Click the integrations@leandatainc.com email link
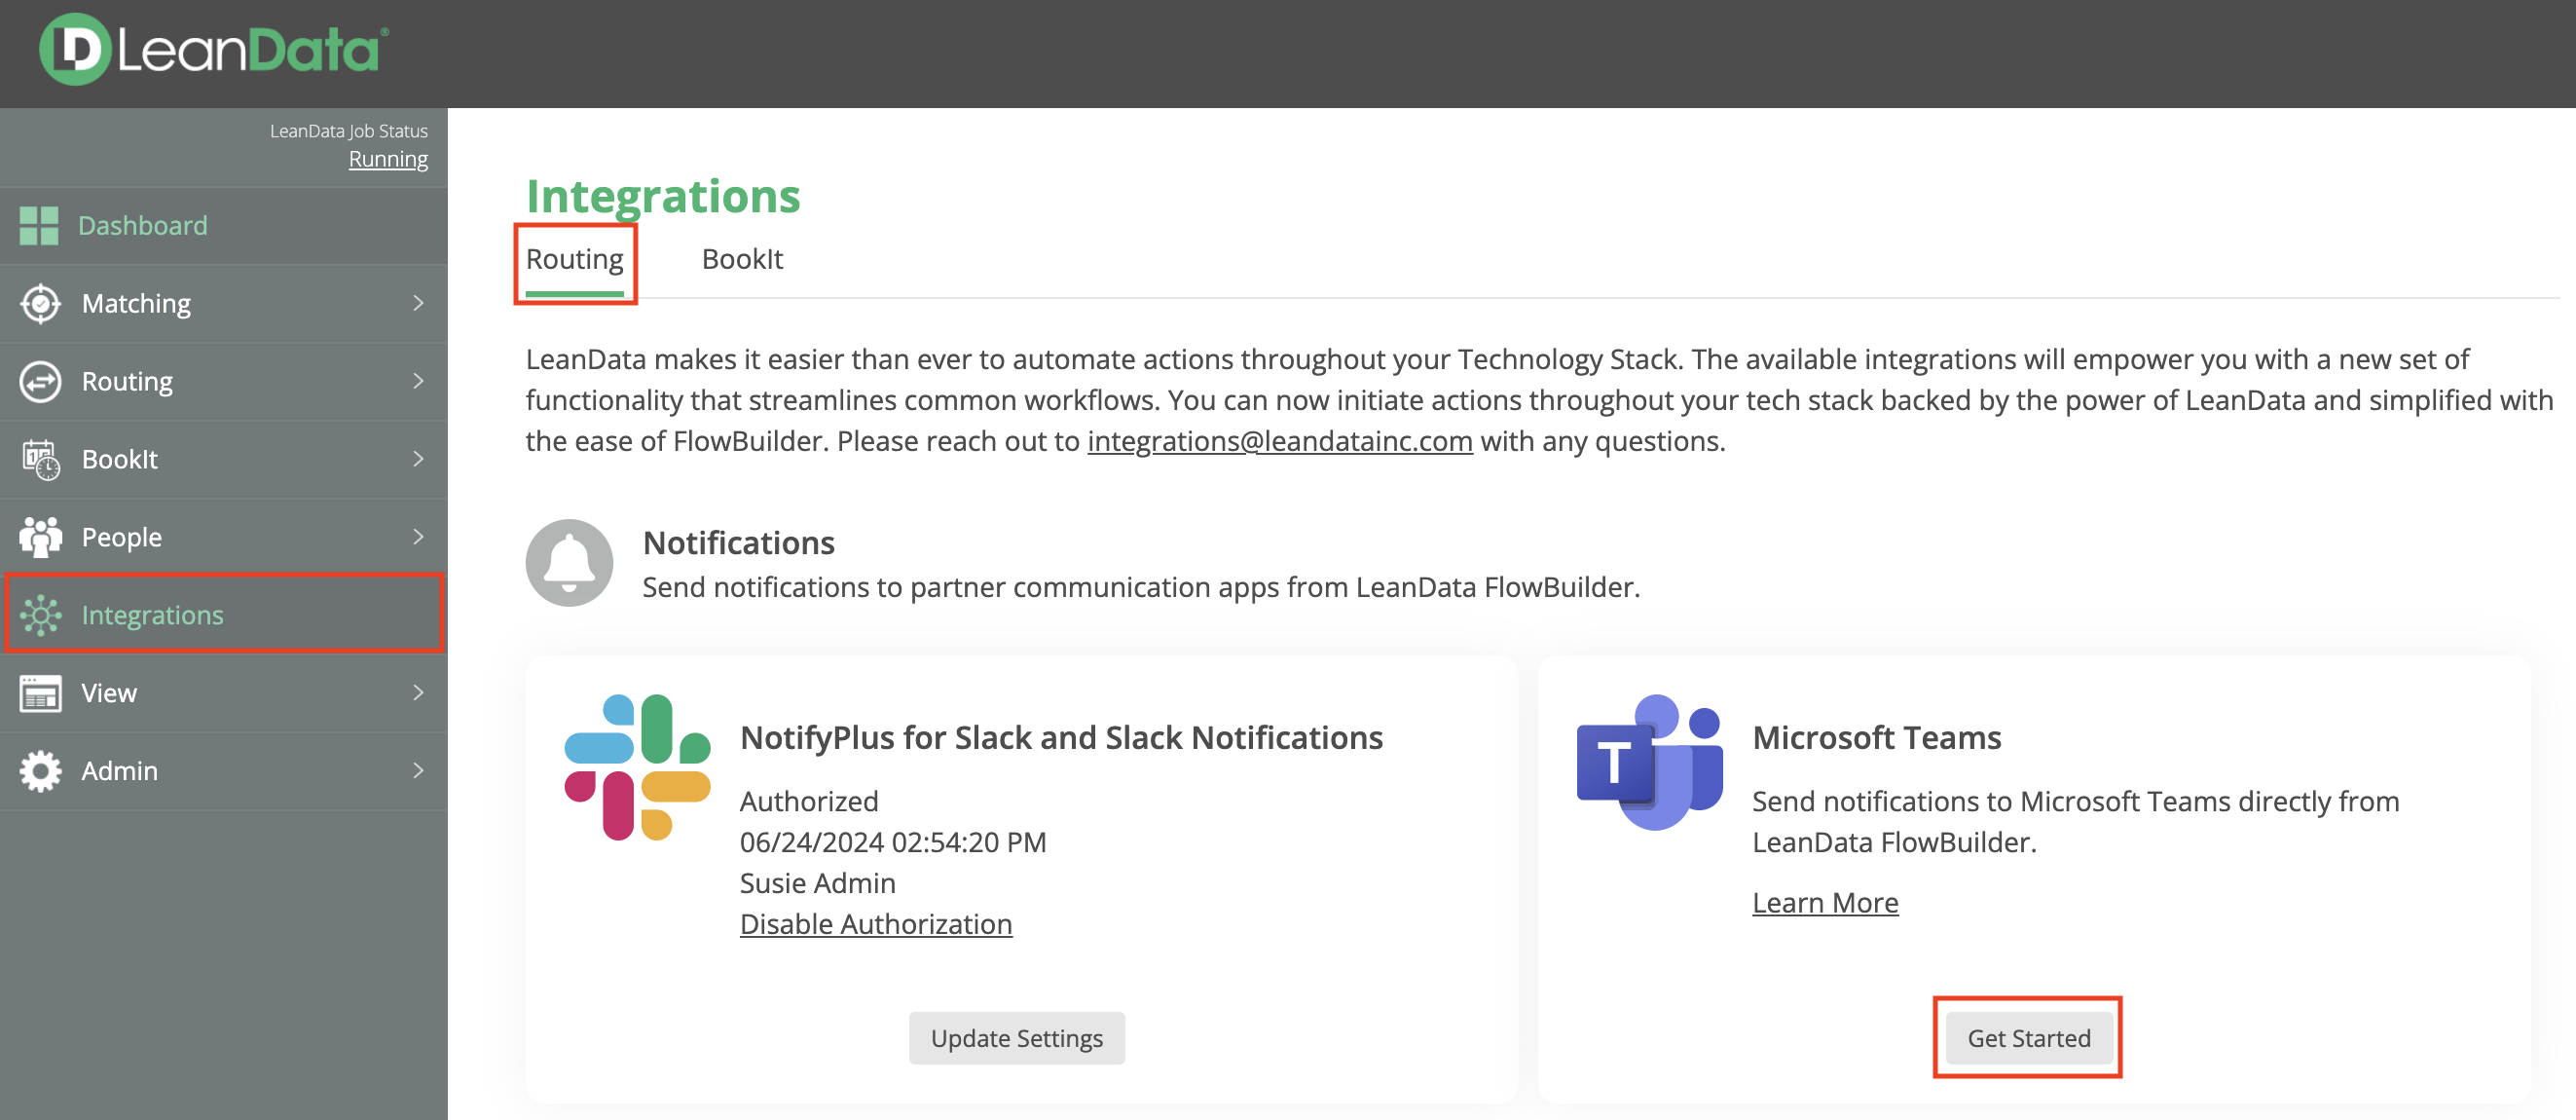Viewport: 2576px width, 1120px height. click(x=1280, y=441)
